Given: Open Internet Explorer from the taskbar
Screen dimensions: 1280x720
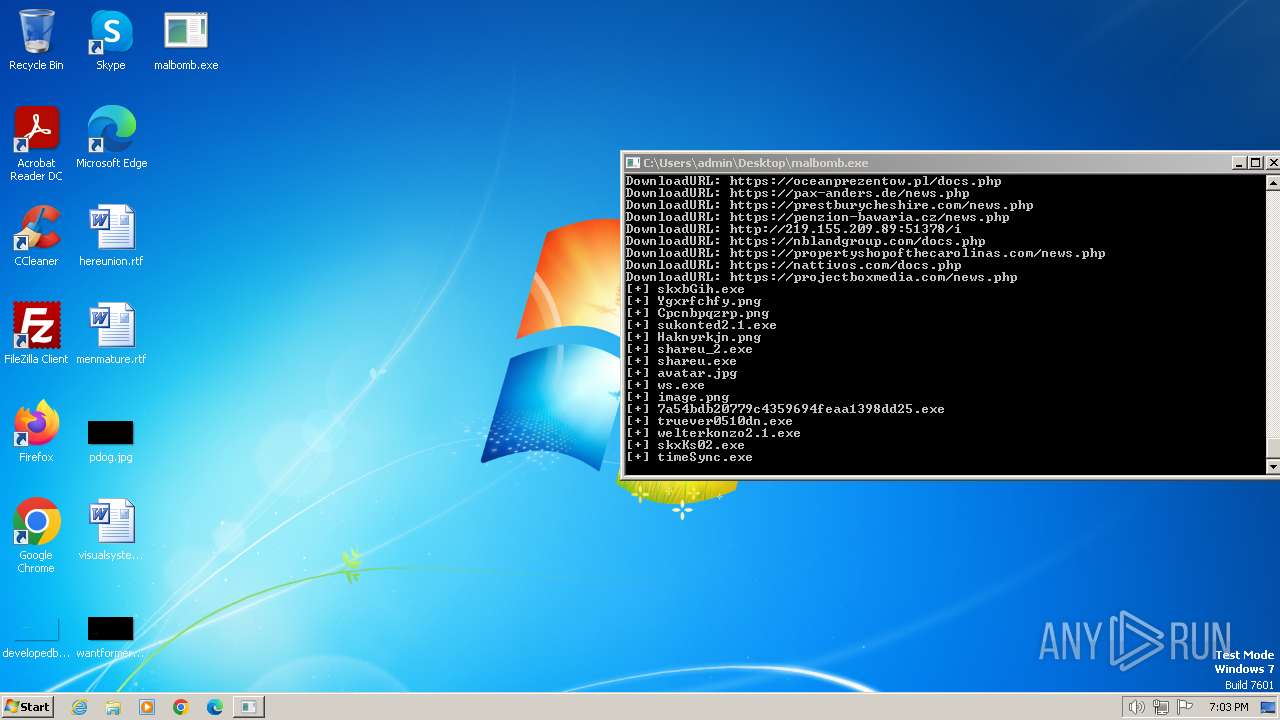Looking at the screenshot, I should tap(79, 707).
